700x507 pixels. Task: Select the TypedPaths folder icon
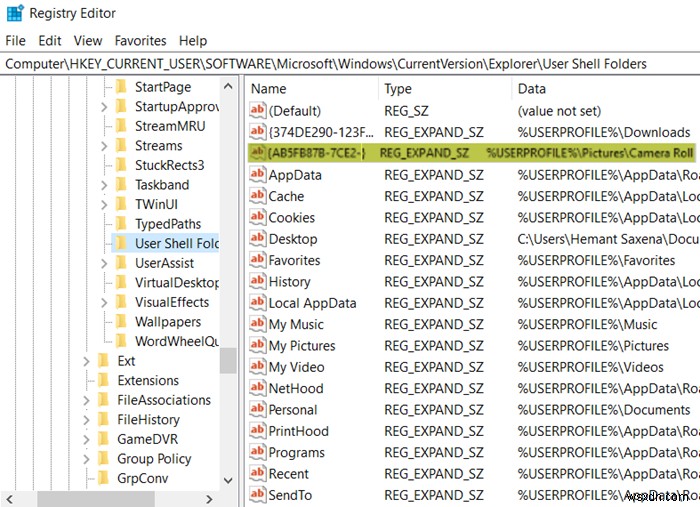pos(121,223)
